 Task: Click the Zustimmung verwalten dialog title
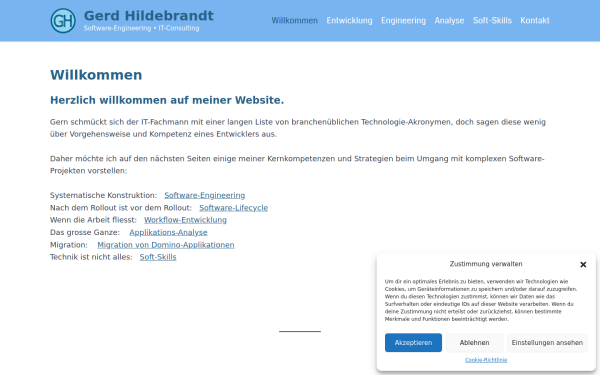pos(486,264)
